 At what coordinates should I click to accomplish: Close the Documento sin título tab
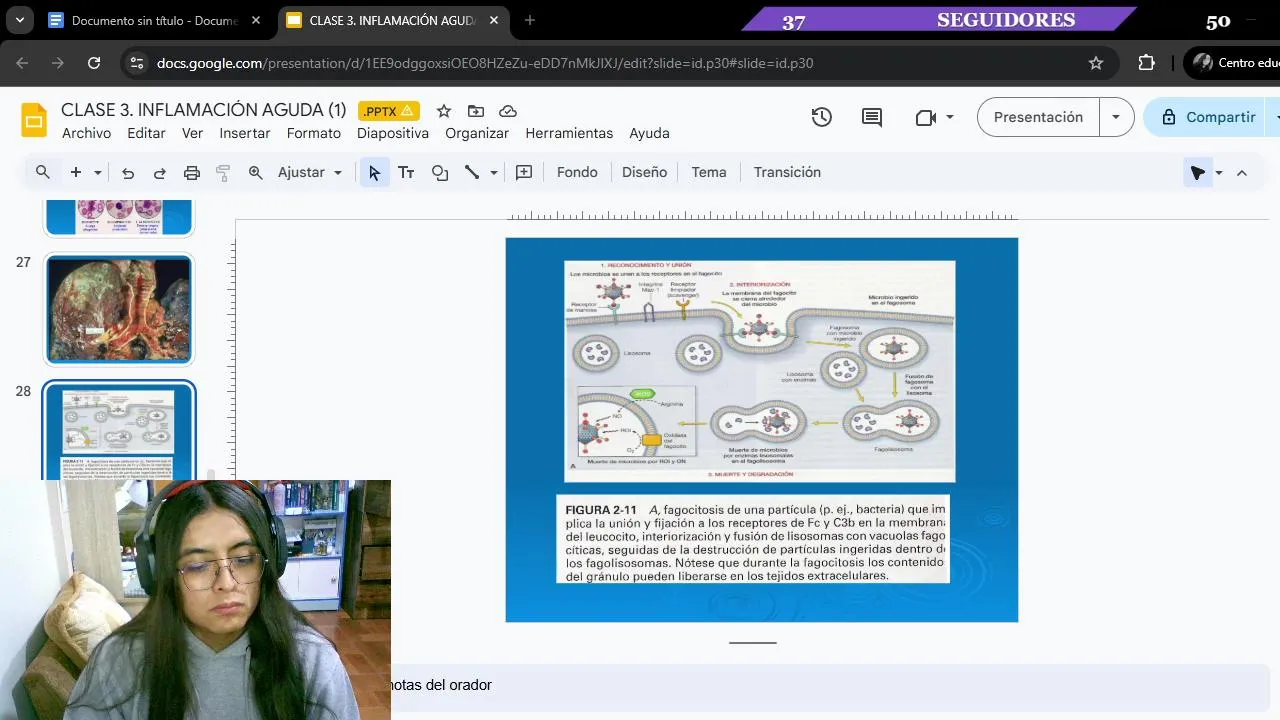256,20
